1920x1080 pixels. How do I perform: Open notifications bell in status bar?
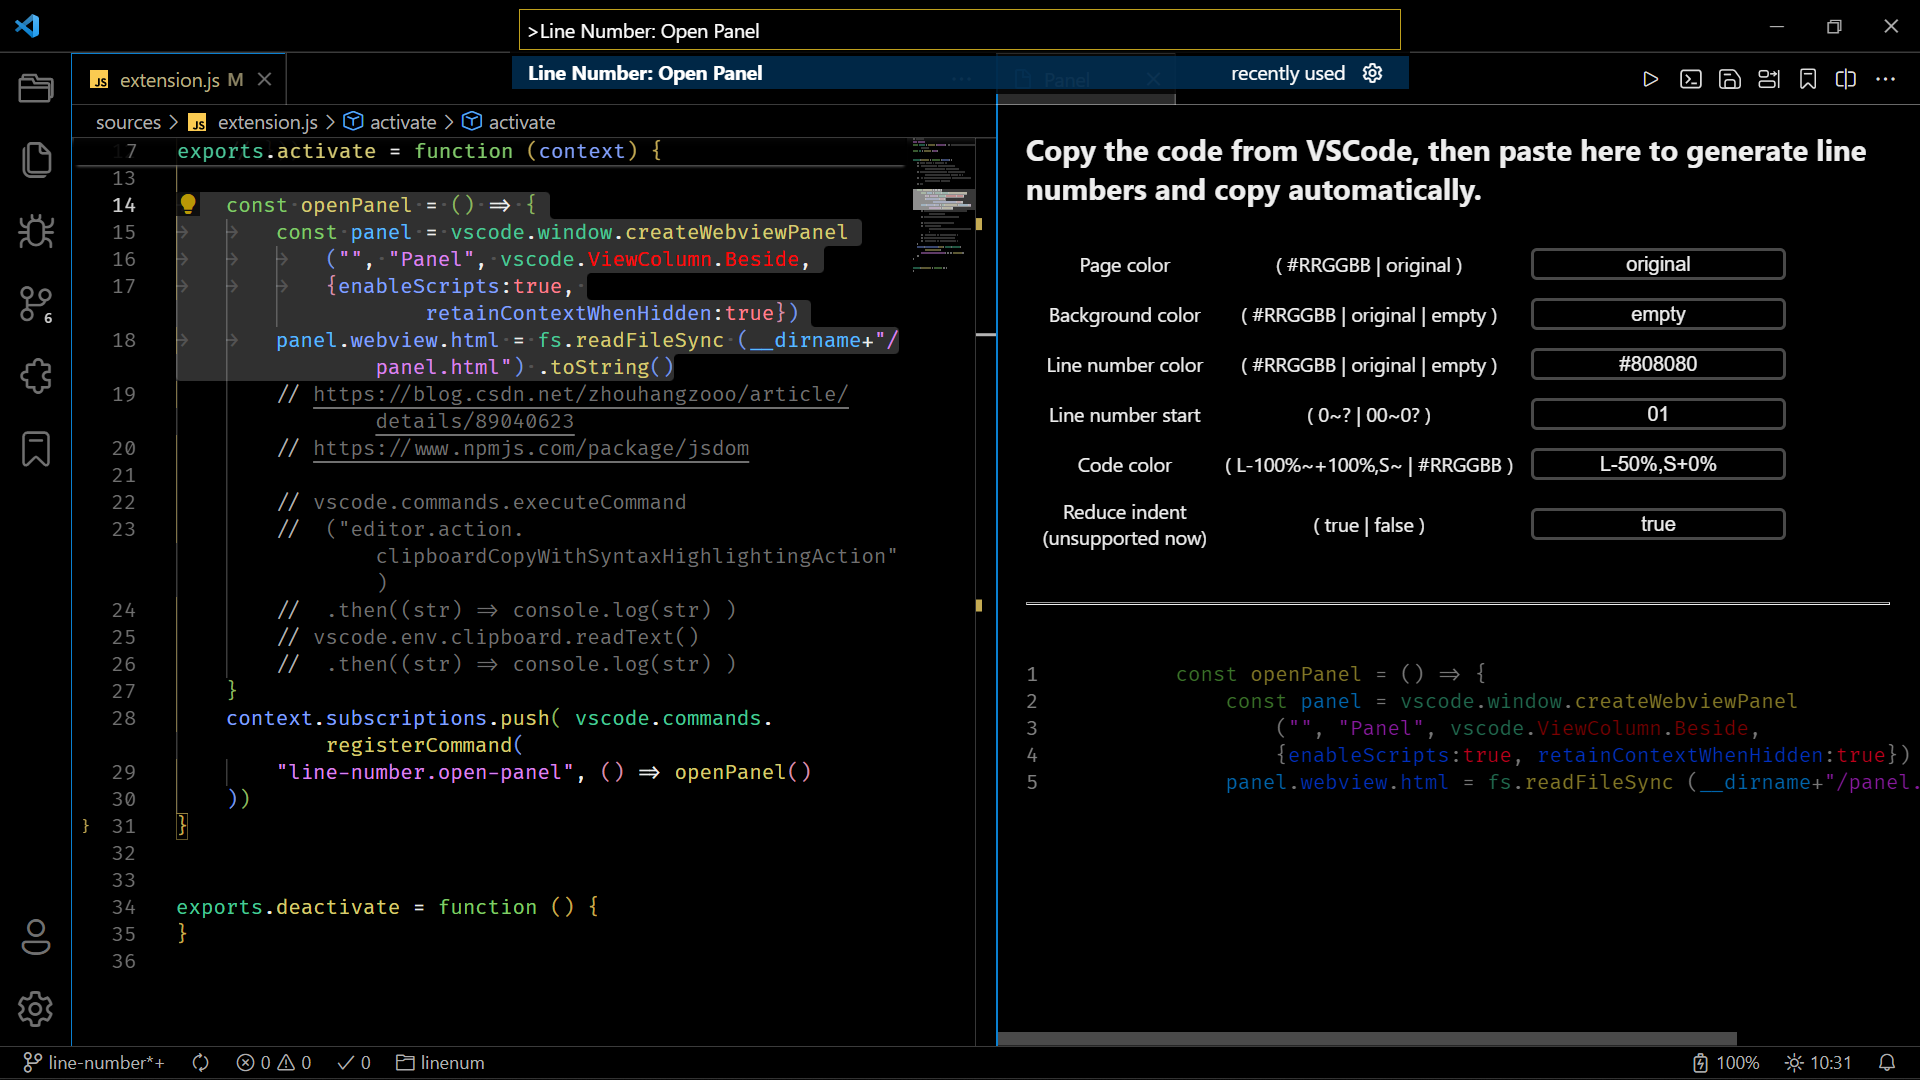(1887, 1063)
